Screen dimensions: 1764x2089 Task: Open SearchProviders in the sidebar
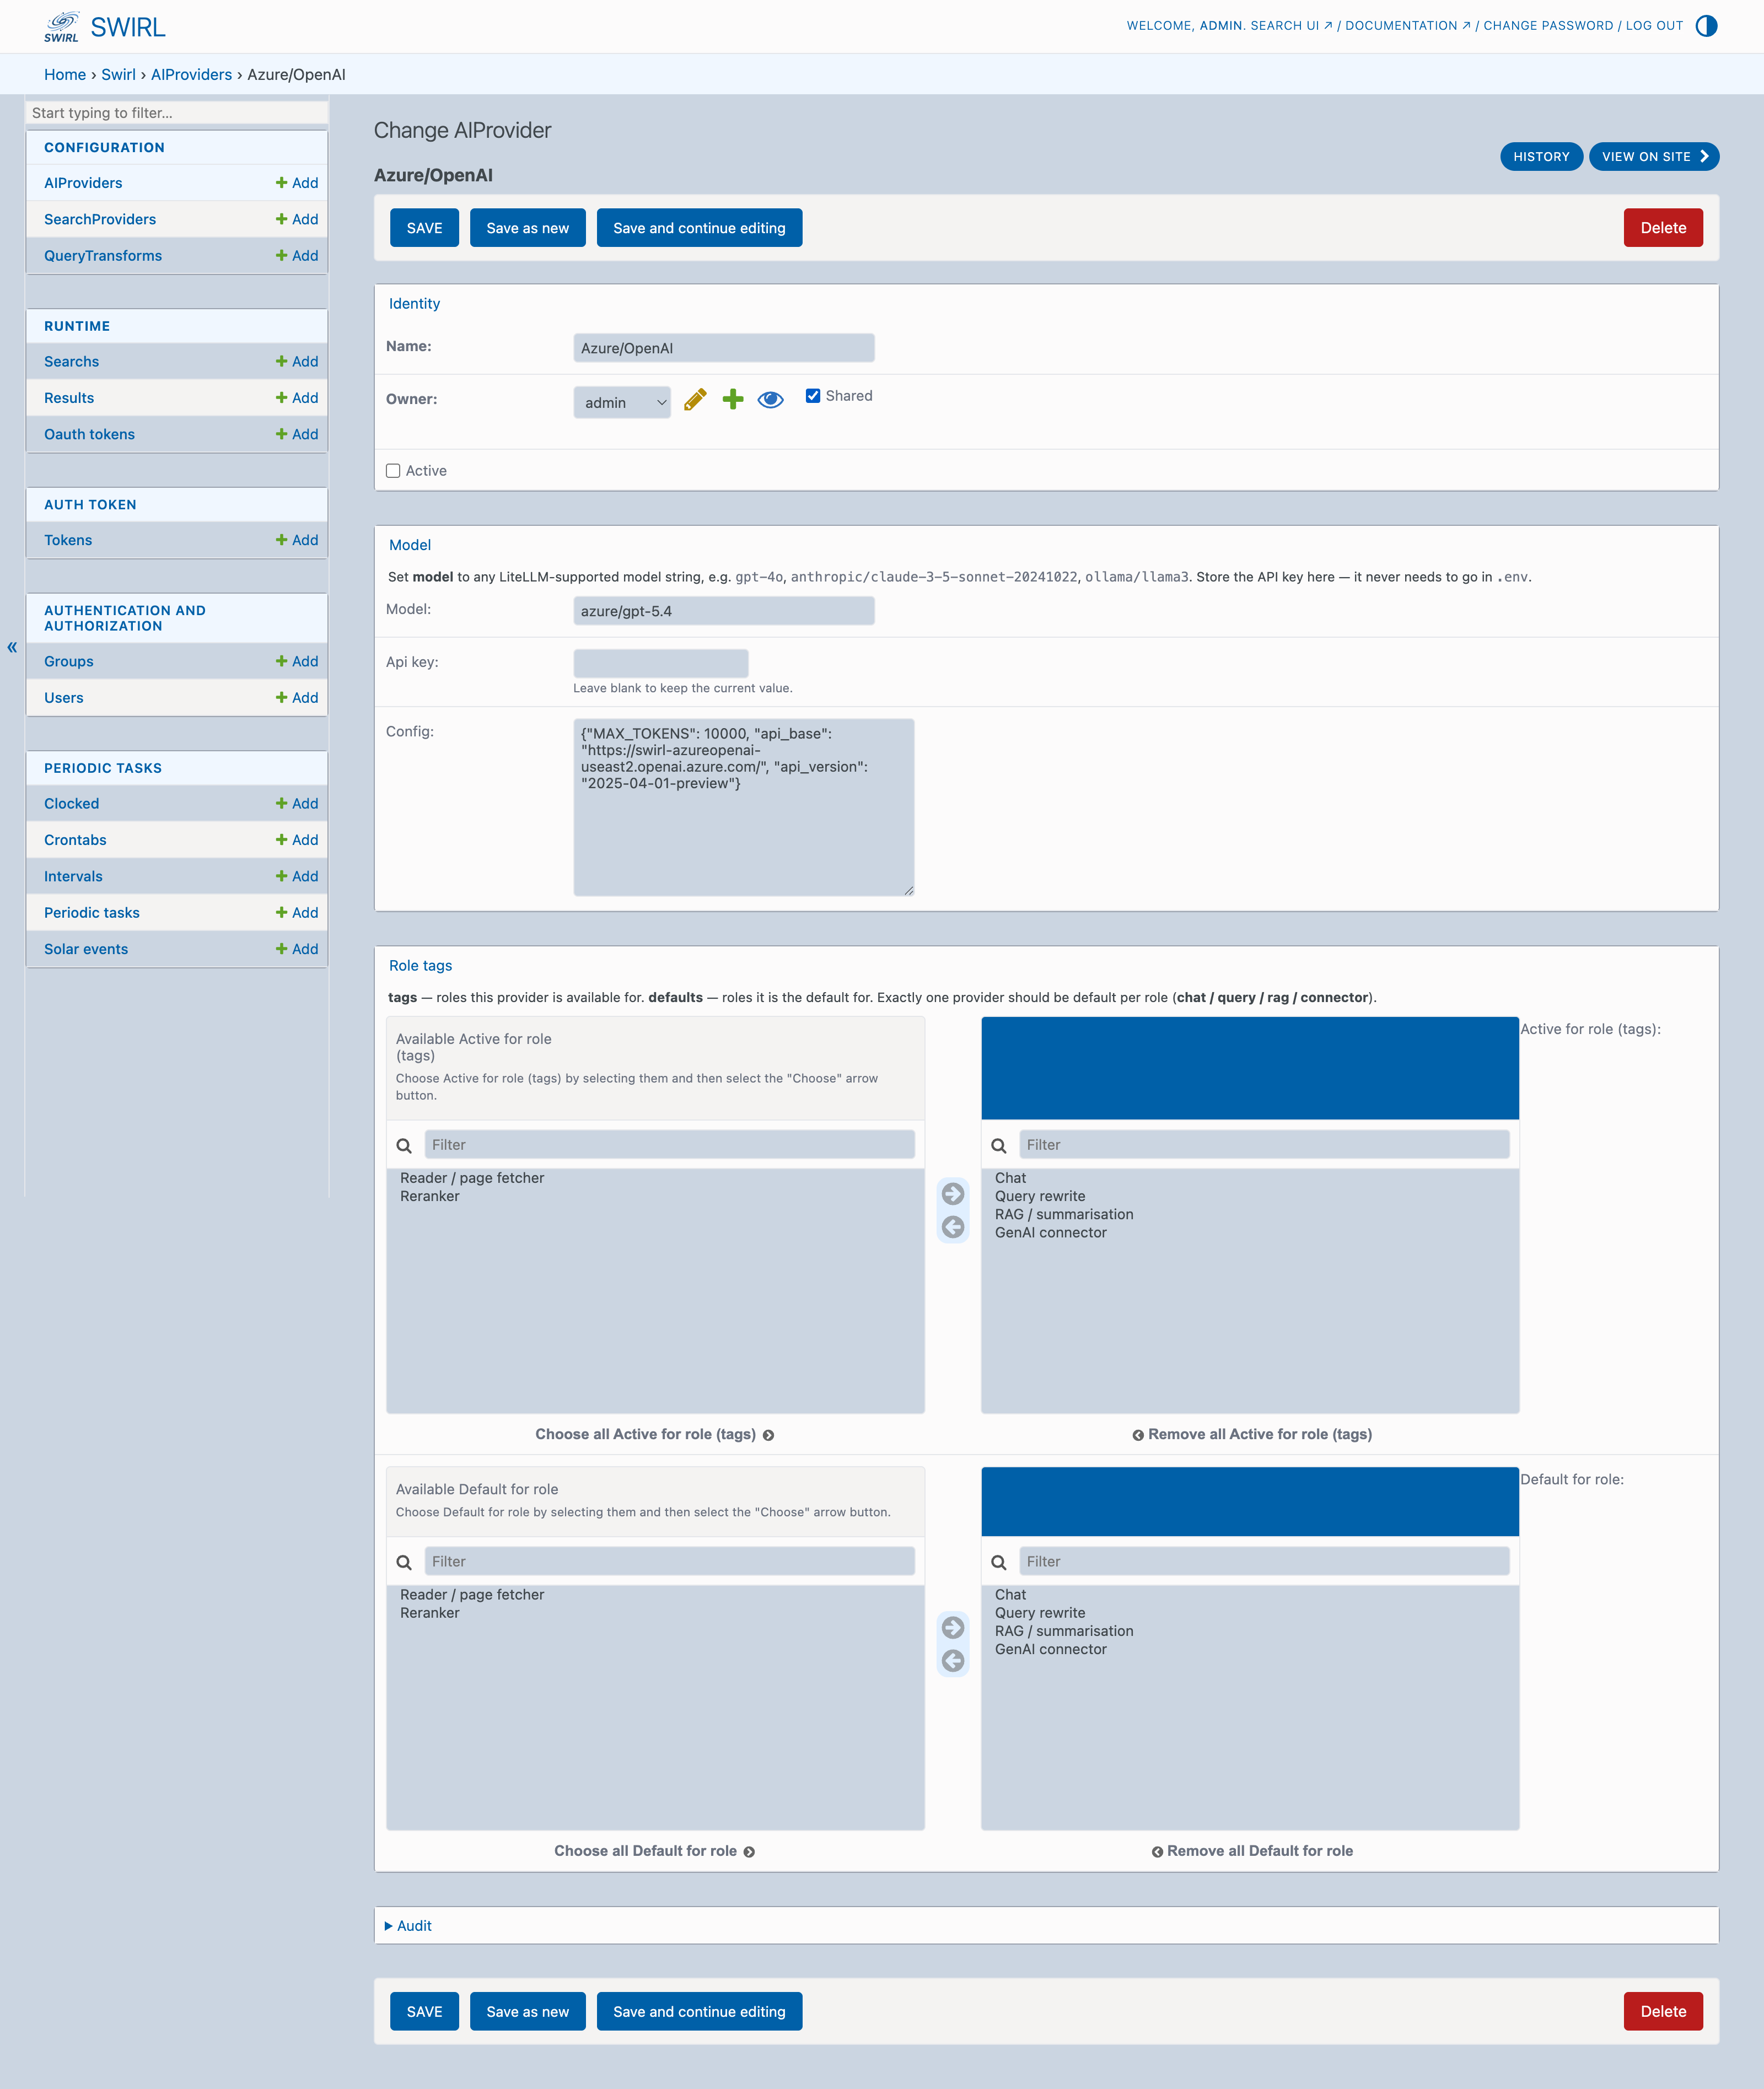tap(100, 219)
